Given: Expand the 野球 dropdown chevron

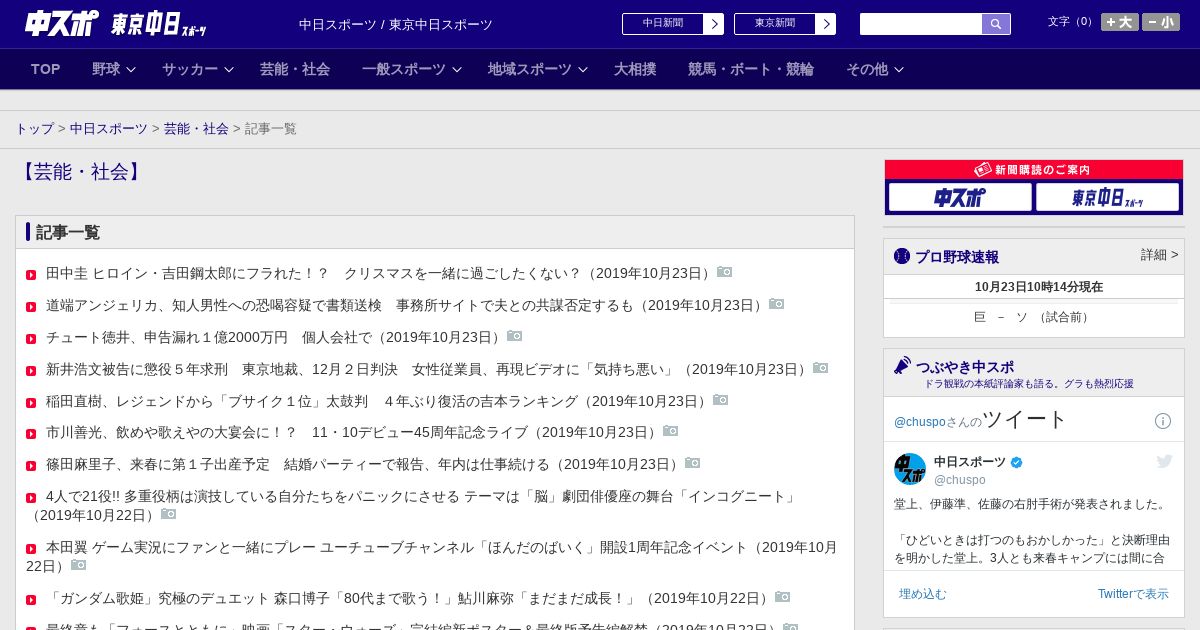Looking at the screenshot, I should point(130,70).
